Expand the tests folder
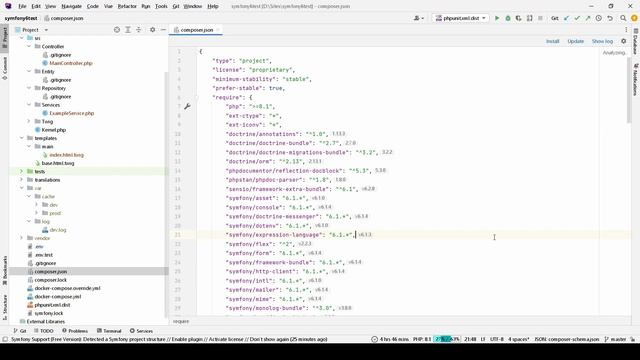Screen dimensions: 640x360 (22, 171)
